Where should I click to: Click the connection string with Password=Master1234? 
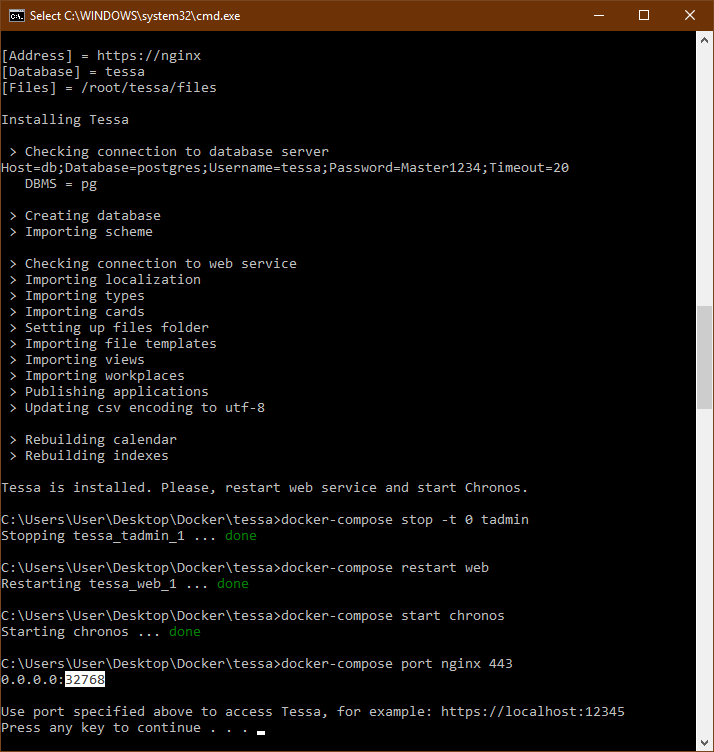pos(285,167)
